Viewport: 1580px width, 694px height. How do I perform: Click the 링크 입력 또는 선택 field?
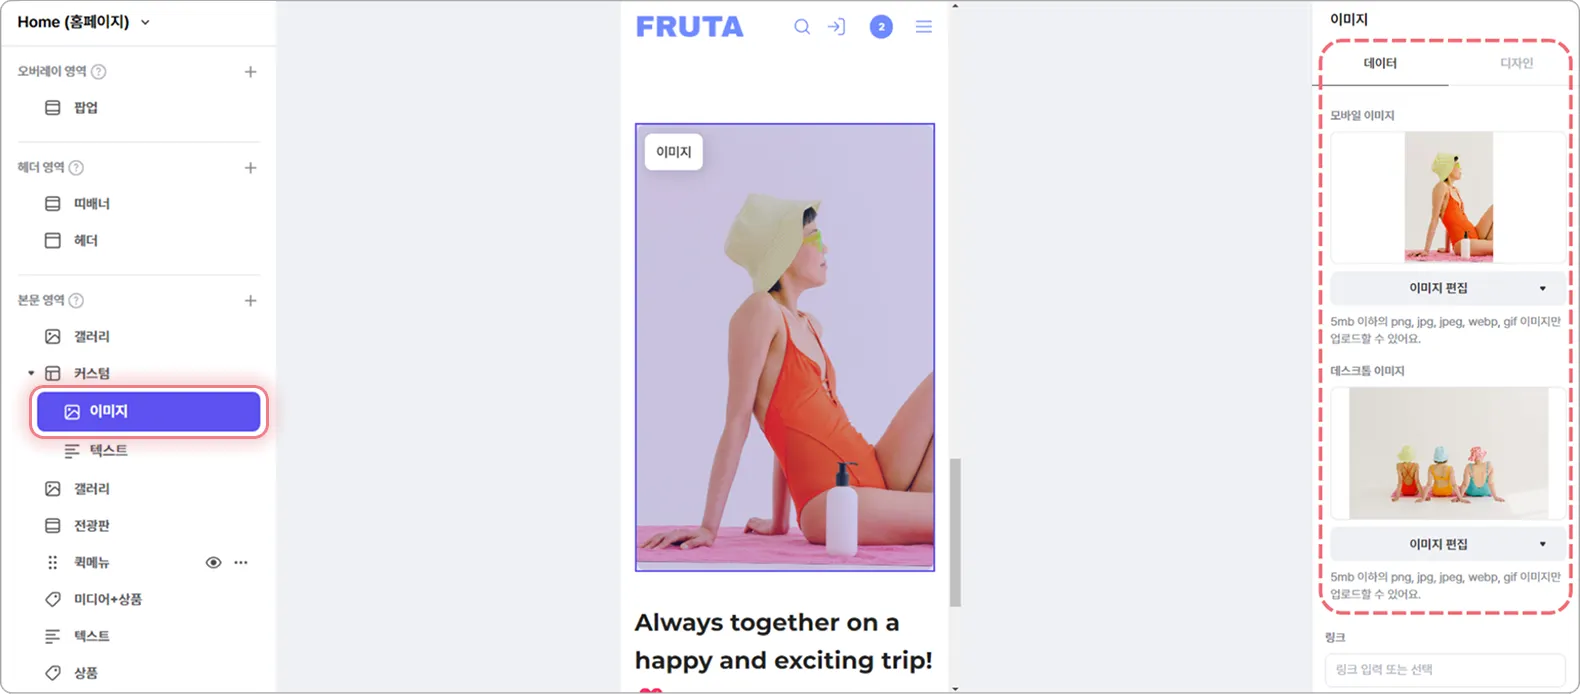pyautogui.click(x=1445, y=670)
